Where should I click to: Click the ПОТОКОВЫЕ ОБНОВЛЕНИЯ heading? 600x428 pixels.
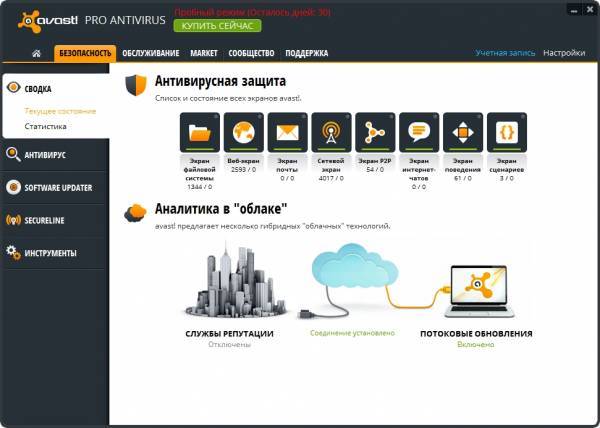[x=476, y=334]
